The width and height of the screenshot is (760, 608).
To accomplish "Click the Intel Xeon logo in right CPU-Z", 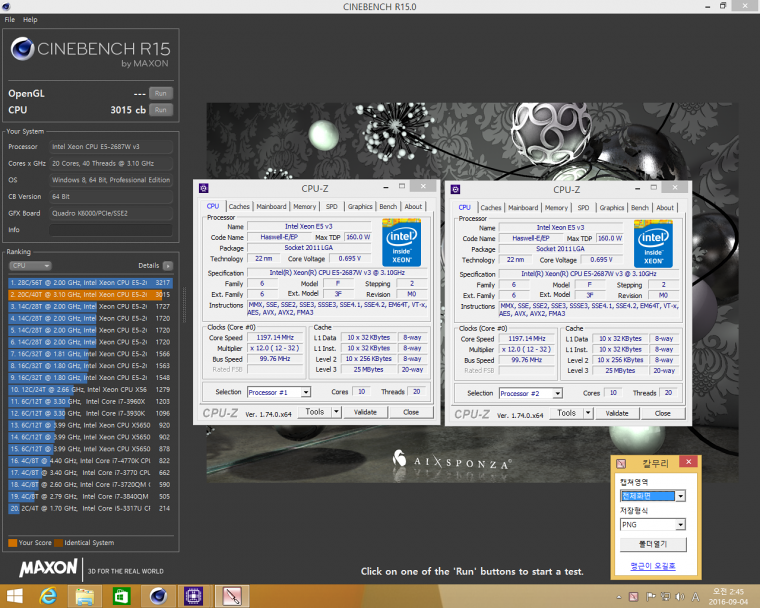I will tap(653, 243).
